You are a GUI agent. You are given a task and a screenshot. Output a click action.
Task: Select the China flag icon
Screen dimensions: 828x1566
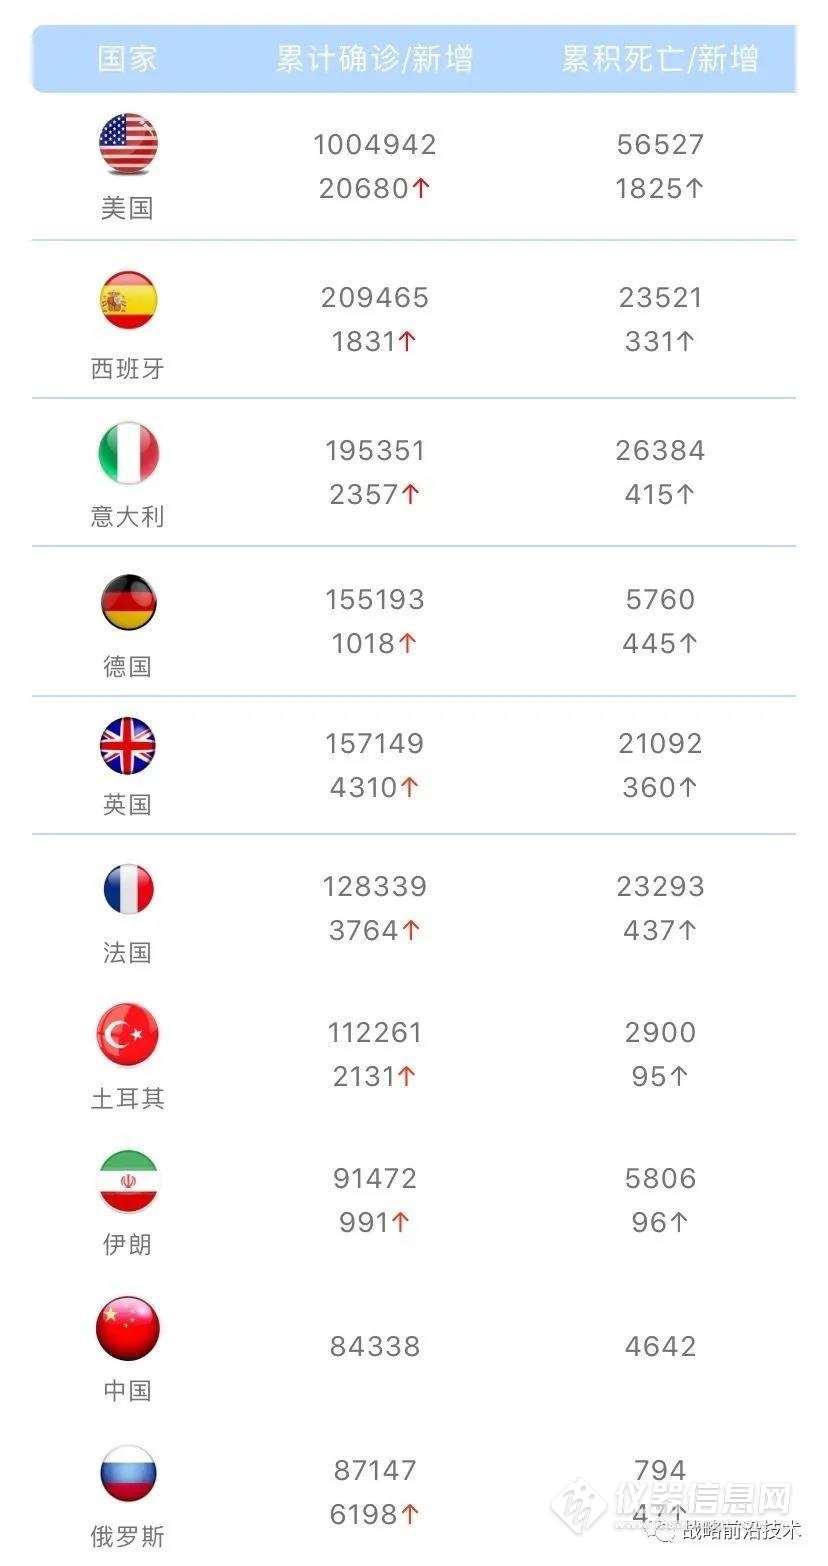[x=128, y=1328]
